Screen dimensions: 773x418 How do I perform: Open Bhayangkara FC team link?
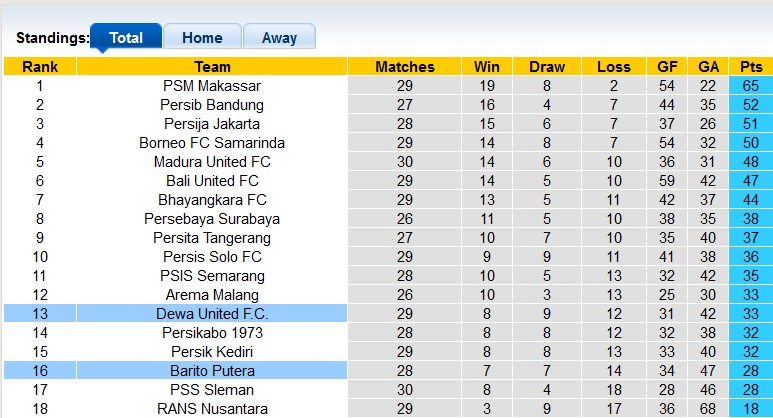point(212,200)
